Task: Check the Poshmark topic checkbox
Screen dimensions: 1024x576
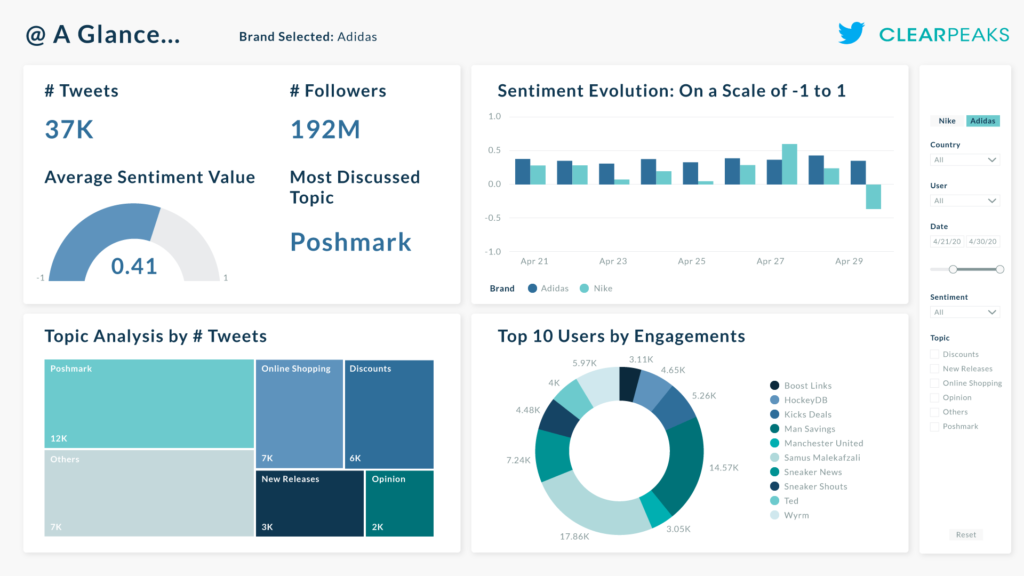Action: pos(935,426)
